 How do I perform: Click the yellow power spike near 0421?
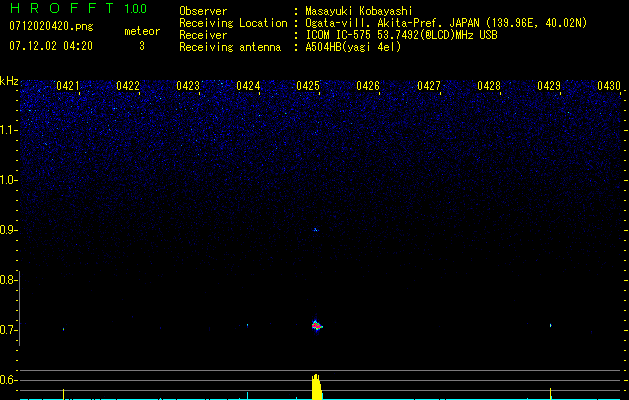click(x=63, y=394)
